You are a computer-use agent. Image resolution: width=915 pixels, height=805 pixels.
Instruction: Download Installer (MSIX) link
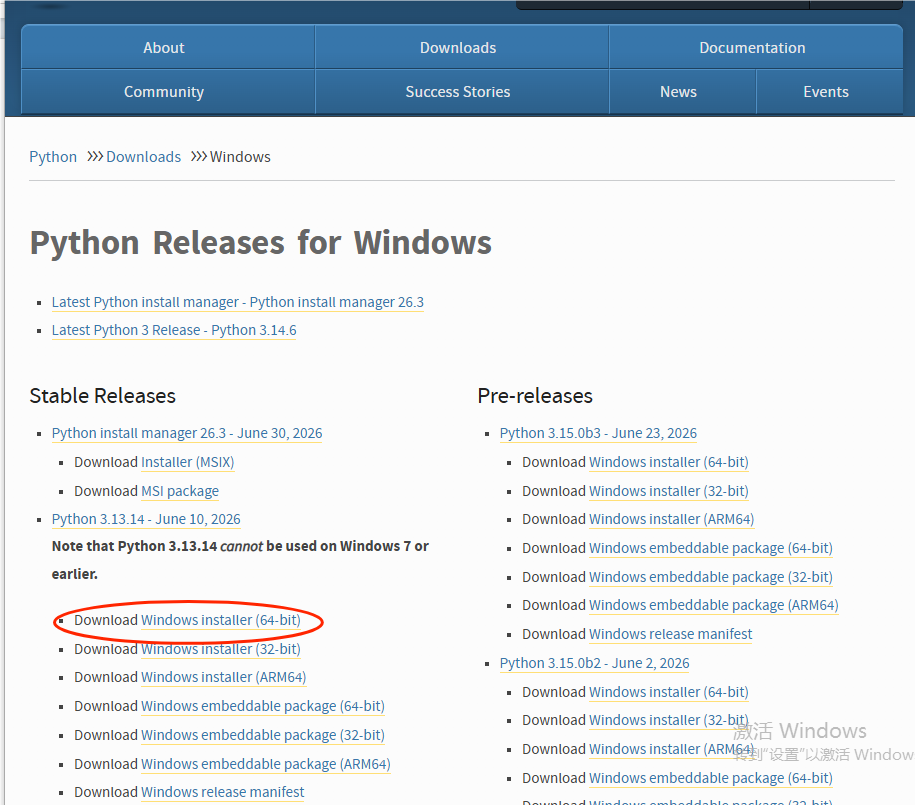coord(187,462)
